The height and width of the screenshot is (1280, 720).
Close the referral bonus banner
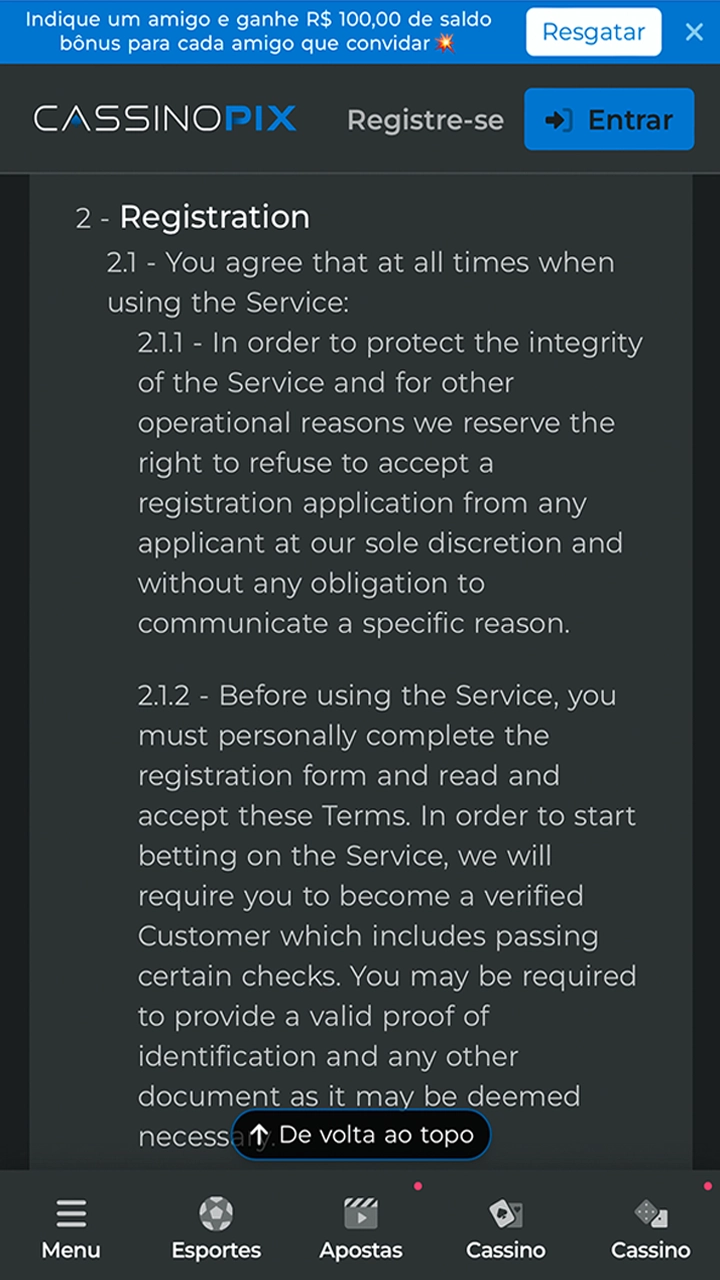[694, 32]
